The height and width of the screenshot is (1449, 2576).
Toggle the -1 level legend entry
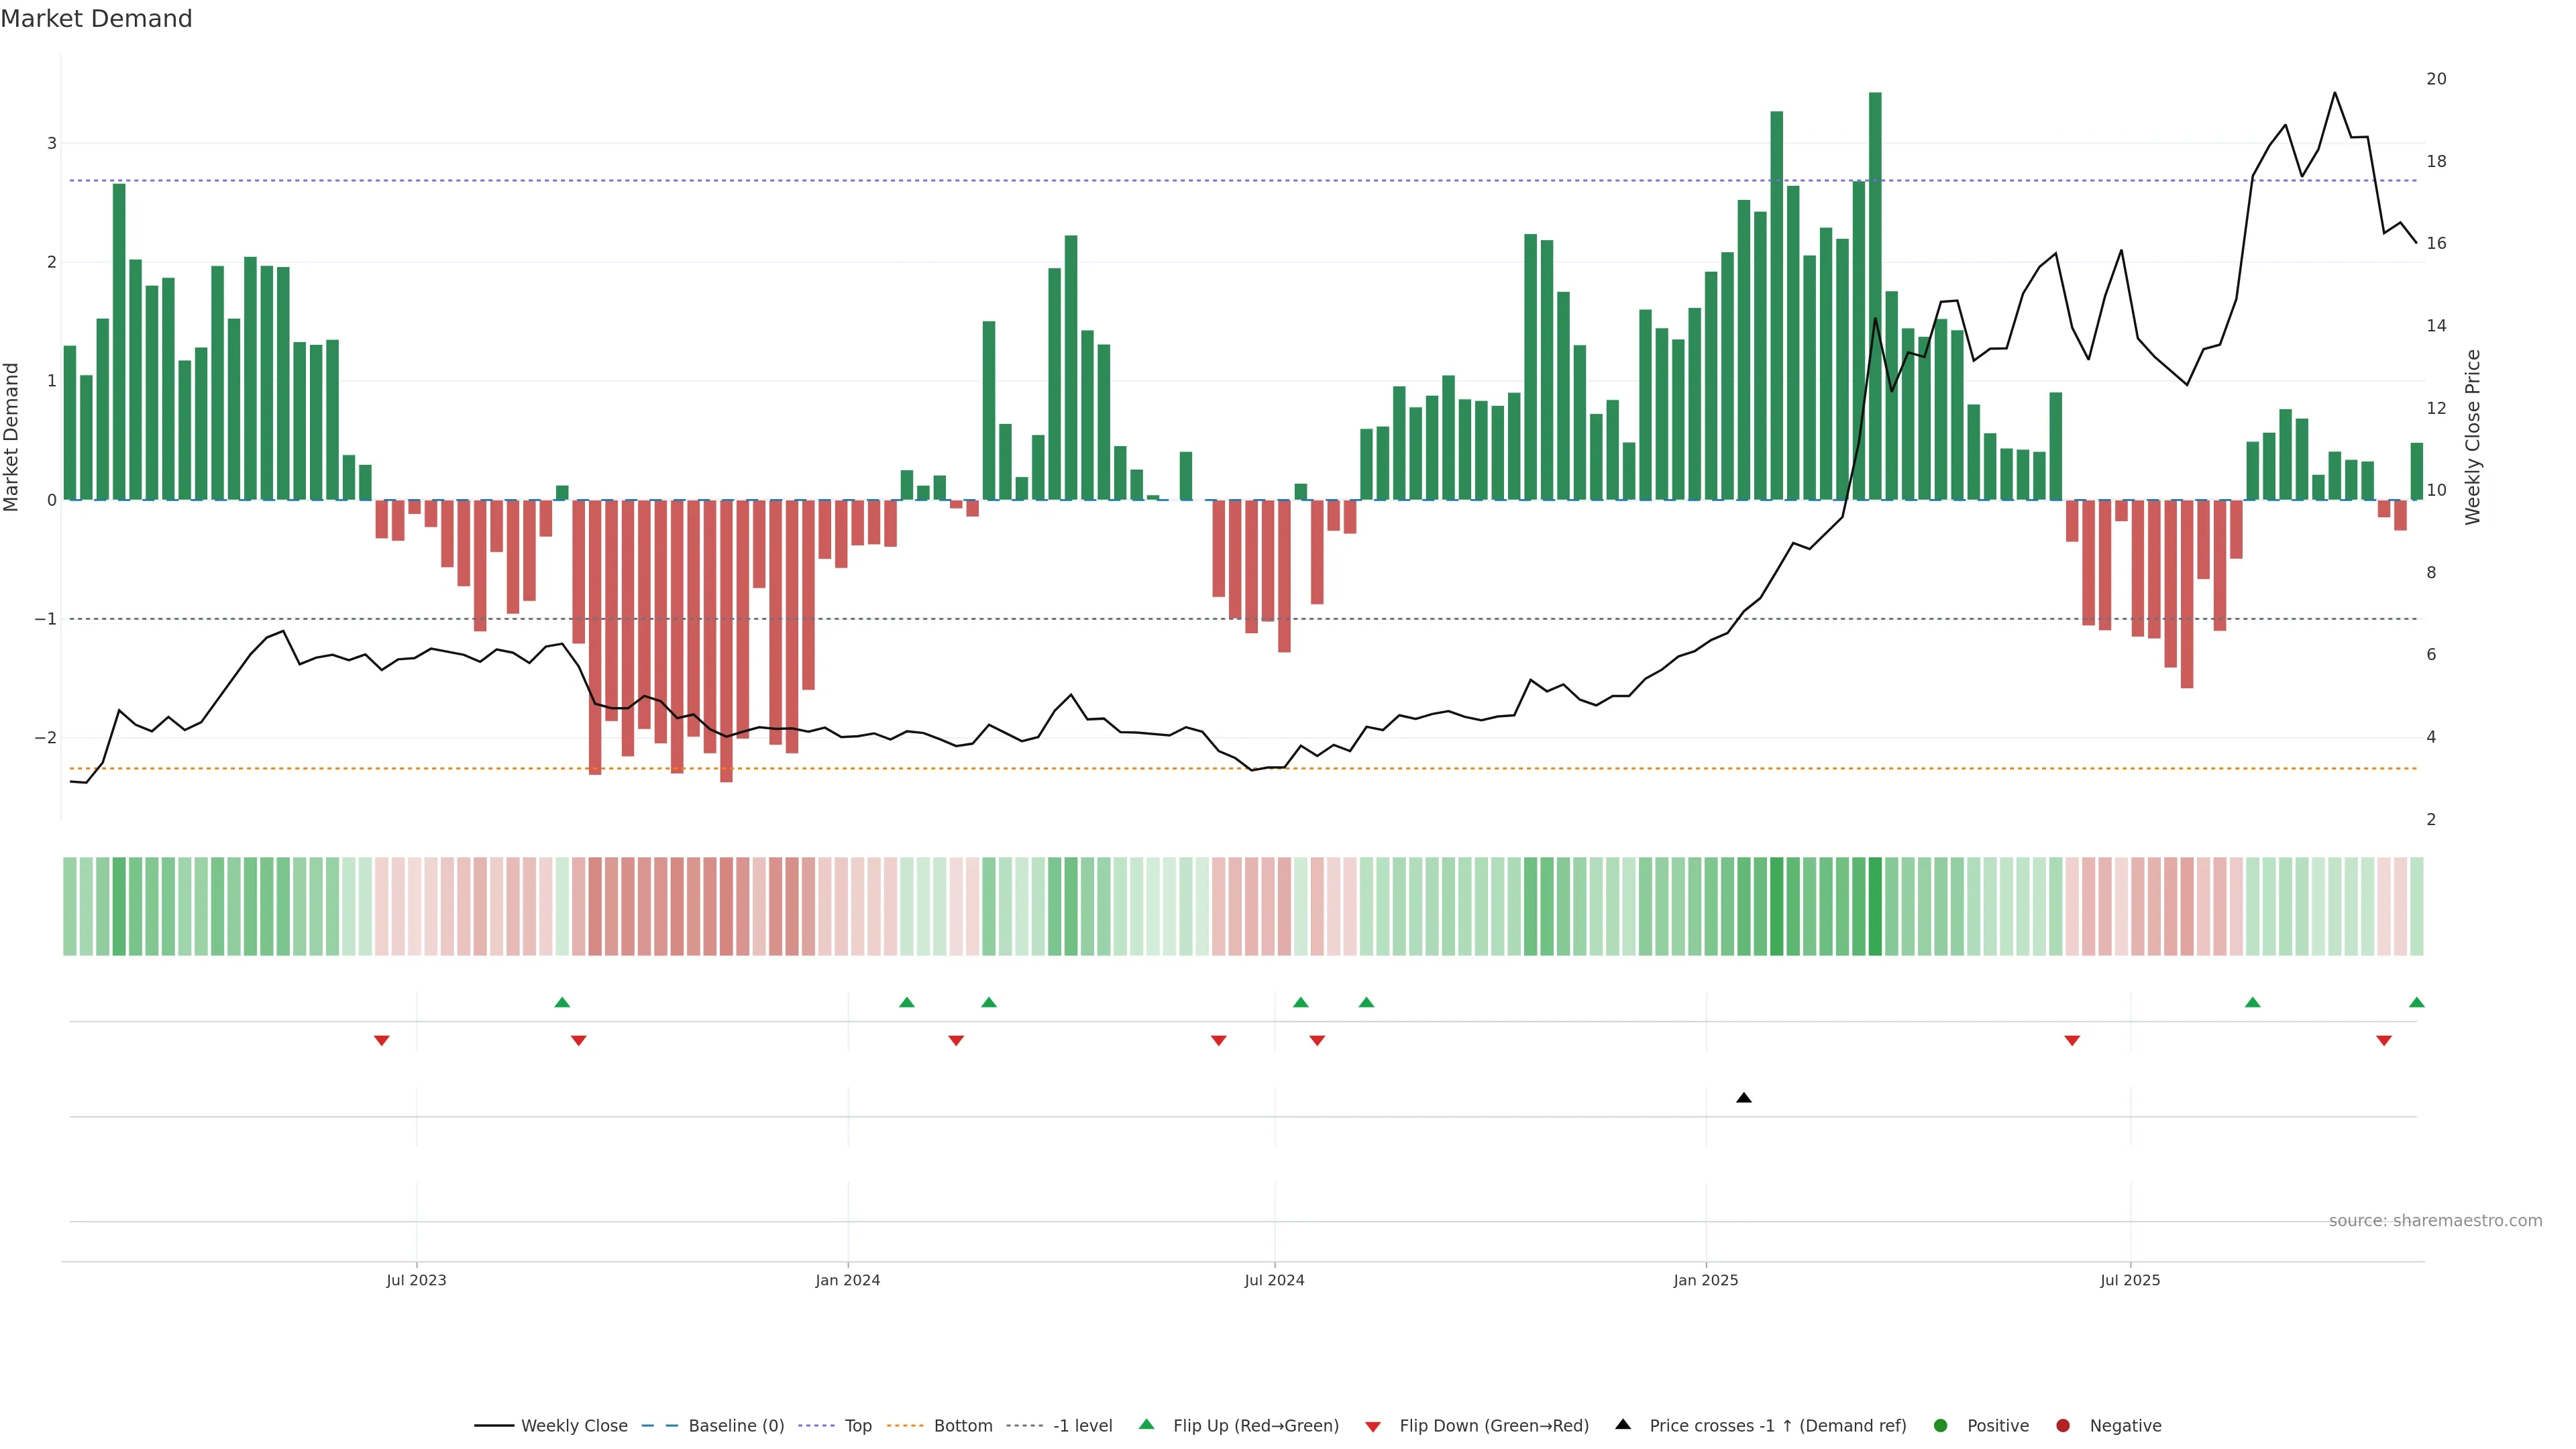tap(1082, 1425)
